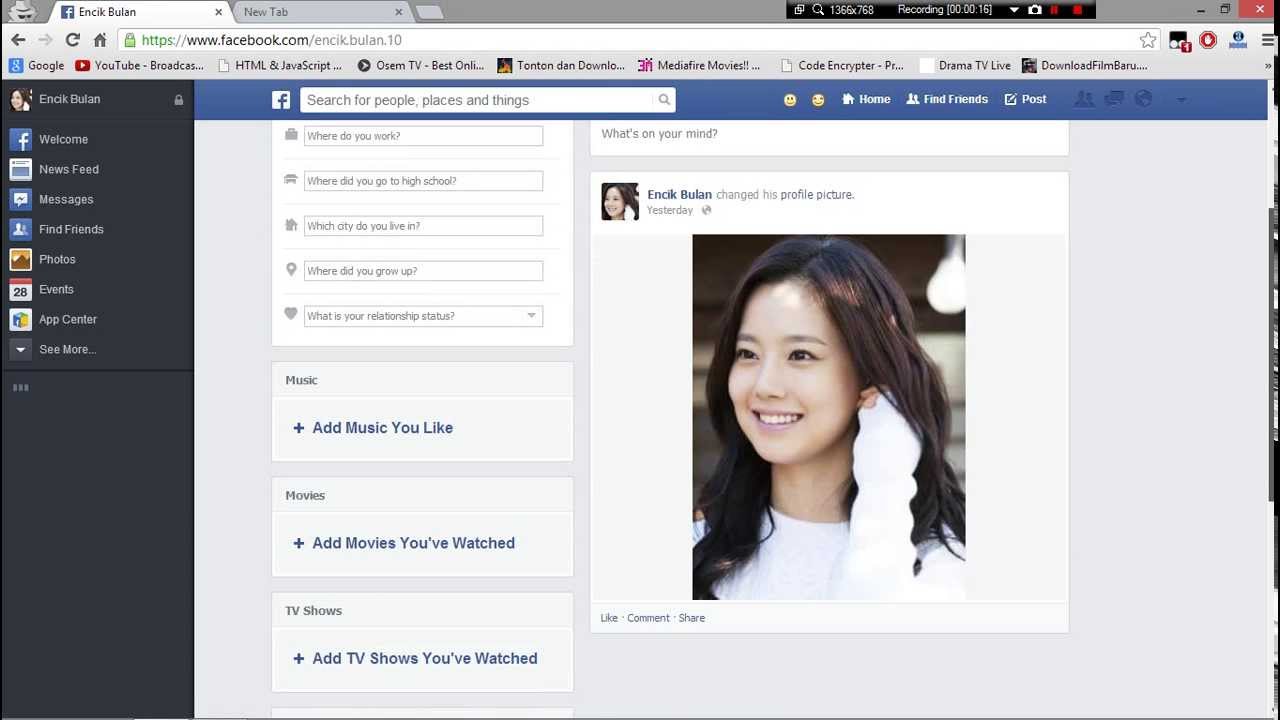Image resolution: width=1280 pixels, height=720 pixels.
Task: Open Find Friends in the blue header
Action: click(947, 99)
